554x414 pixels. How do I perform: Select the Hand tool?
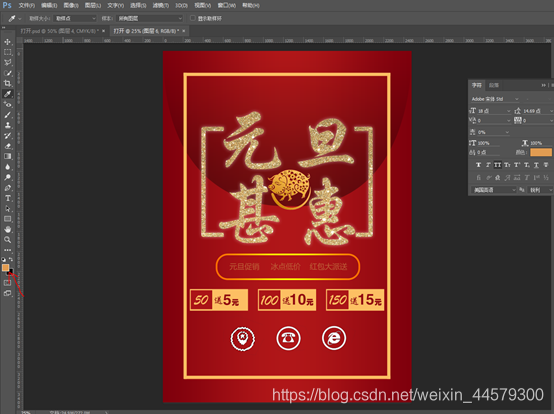pyautogui.click(x=7, y=229)
